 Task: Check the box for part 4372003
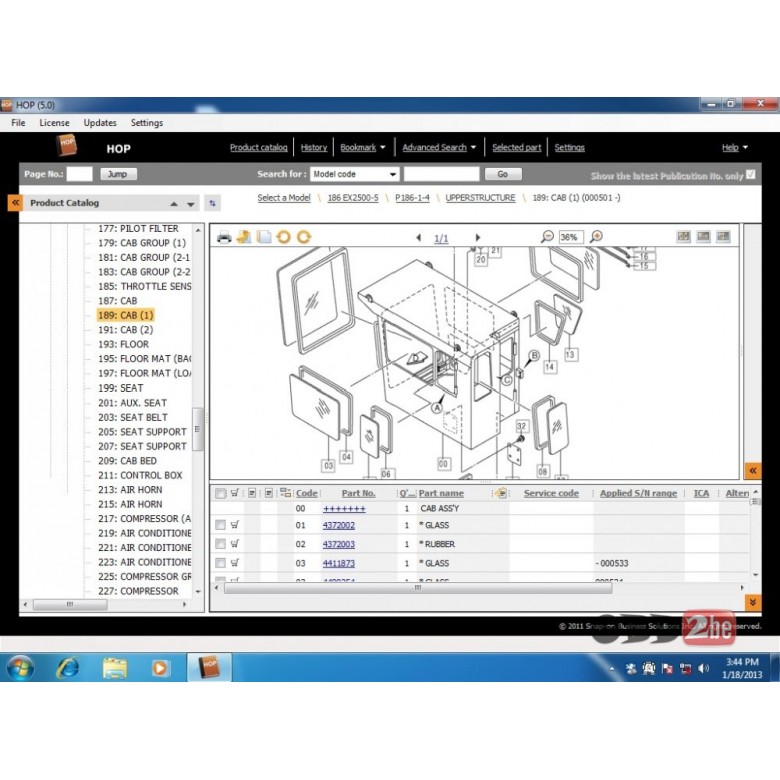220,544
